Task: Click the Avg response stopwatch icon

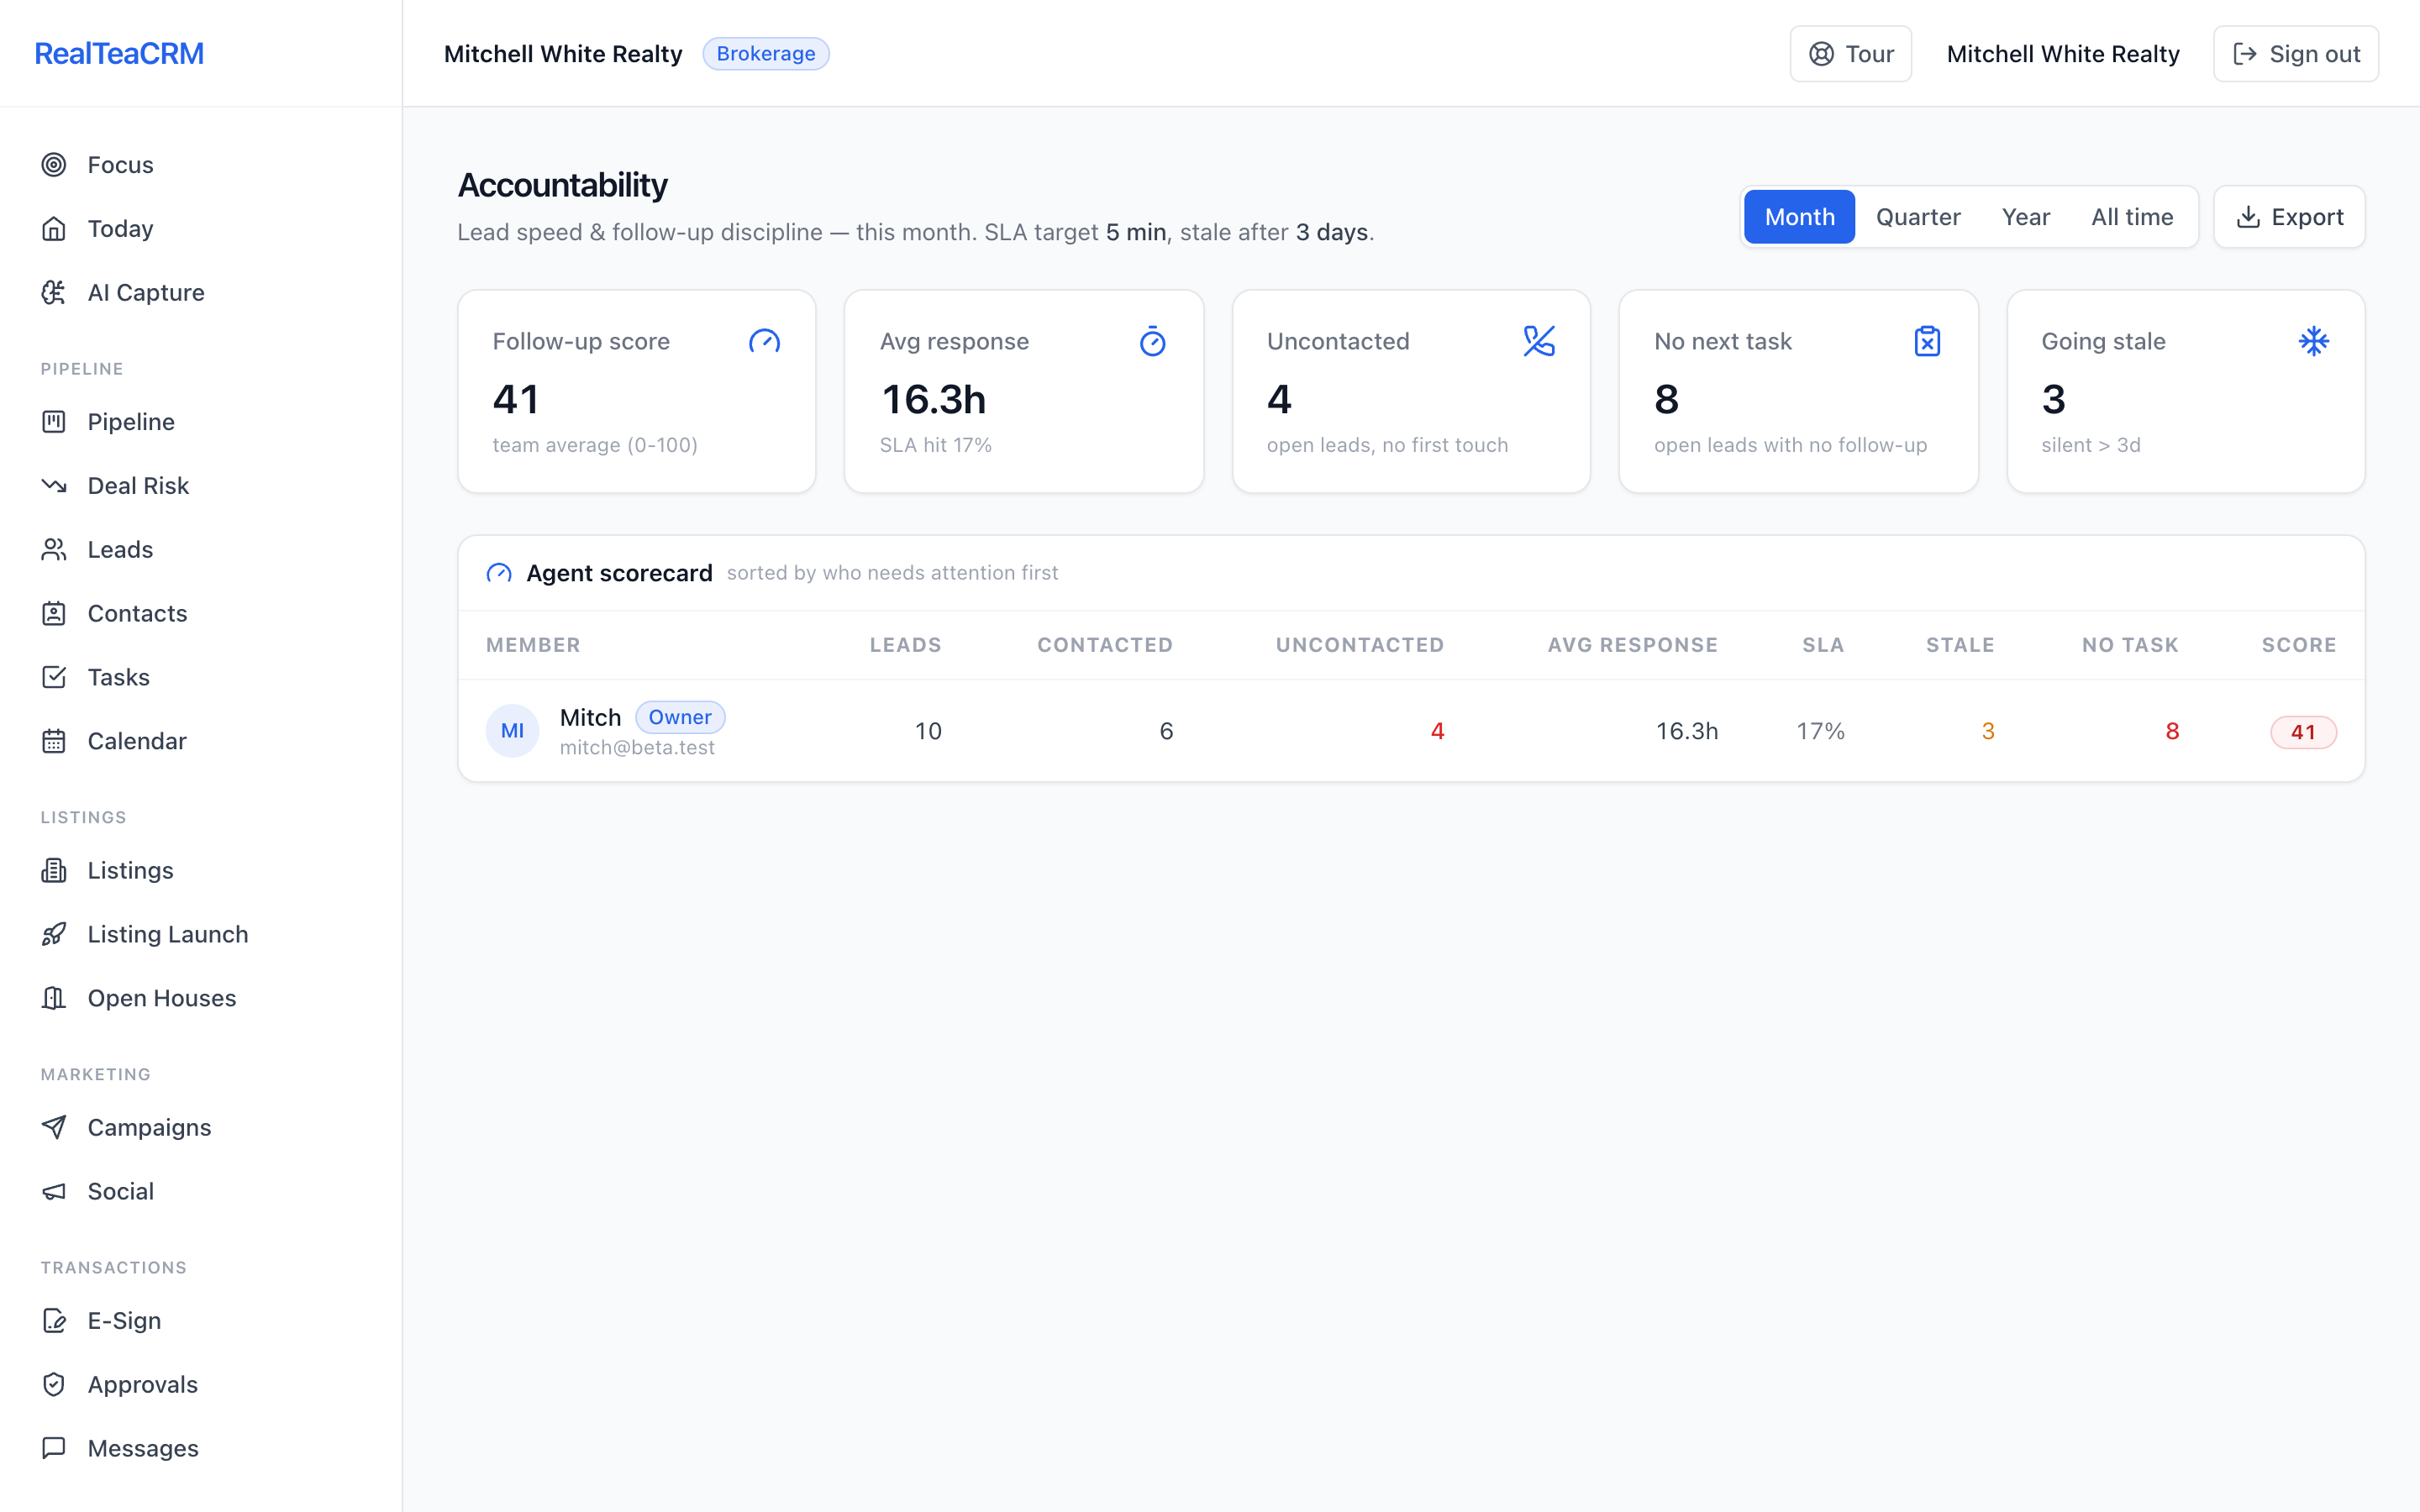Action: [1153, 342]
